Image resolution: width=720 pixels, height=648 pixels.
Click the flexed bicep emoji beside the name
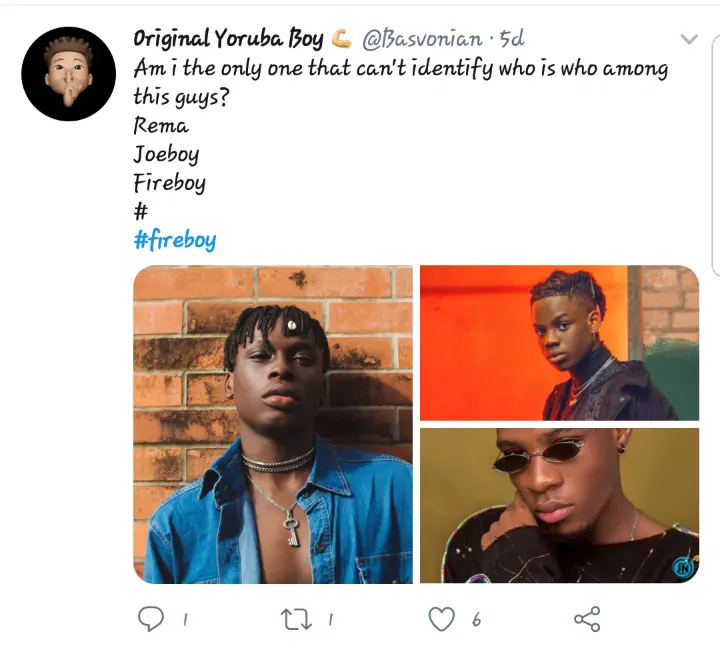[341, 39]
